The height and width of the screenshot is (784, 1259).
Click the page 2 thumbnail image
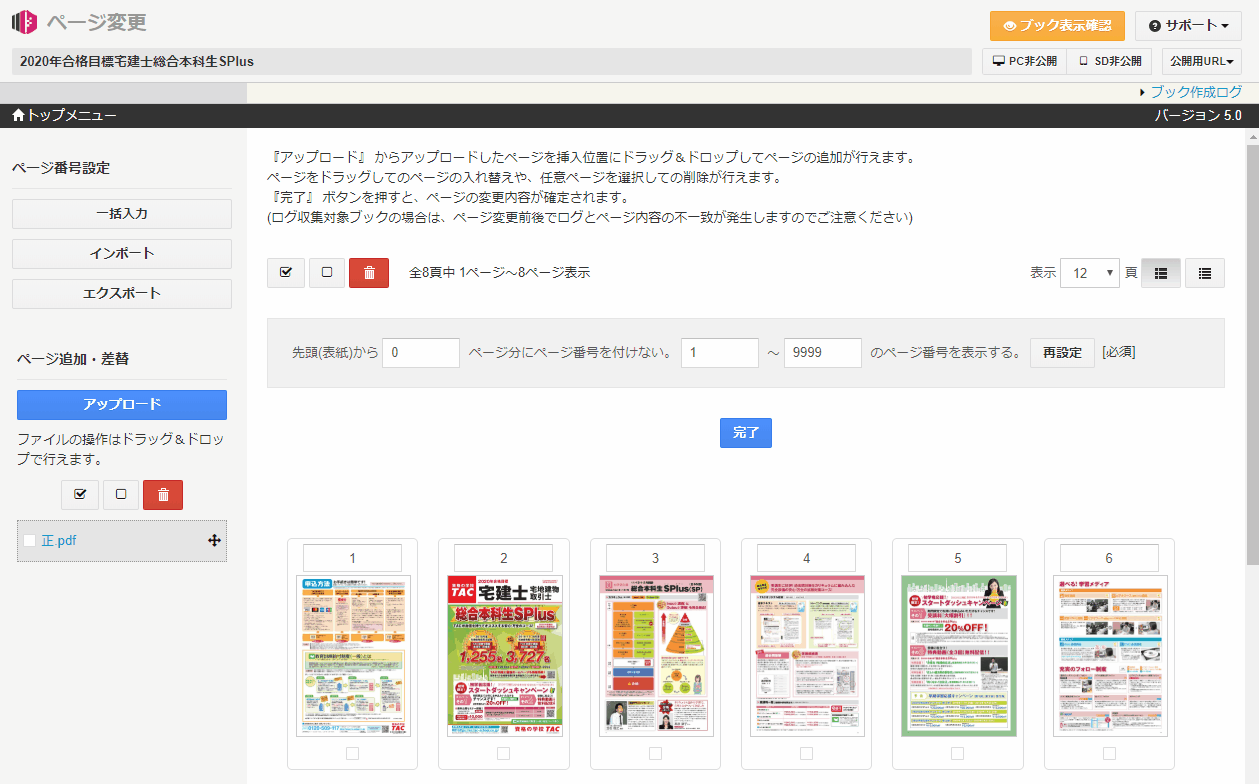(x=504, y=655)
